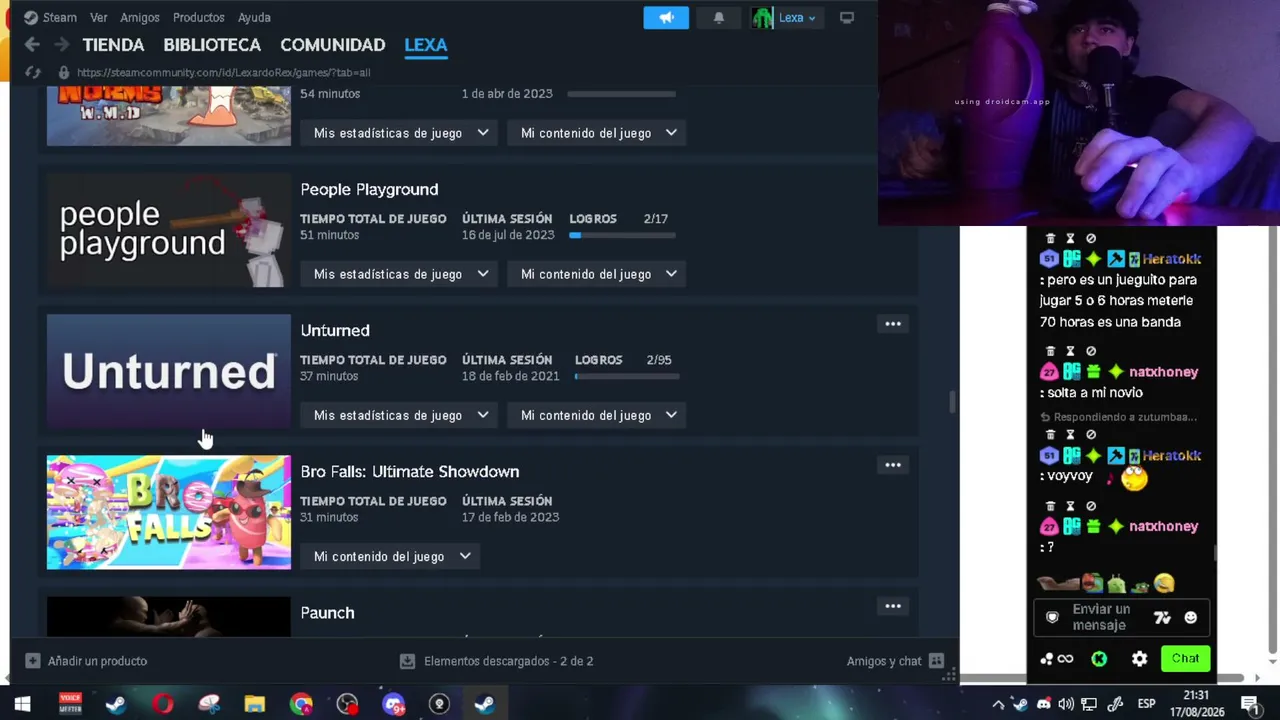Open chat settings gear icon
The width and height of the screenshot is (1280, 720).
coord(1139,658)
